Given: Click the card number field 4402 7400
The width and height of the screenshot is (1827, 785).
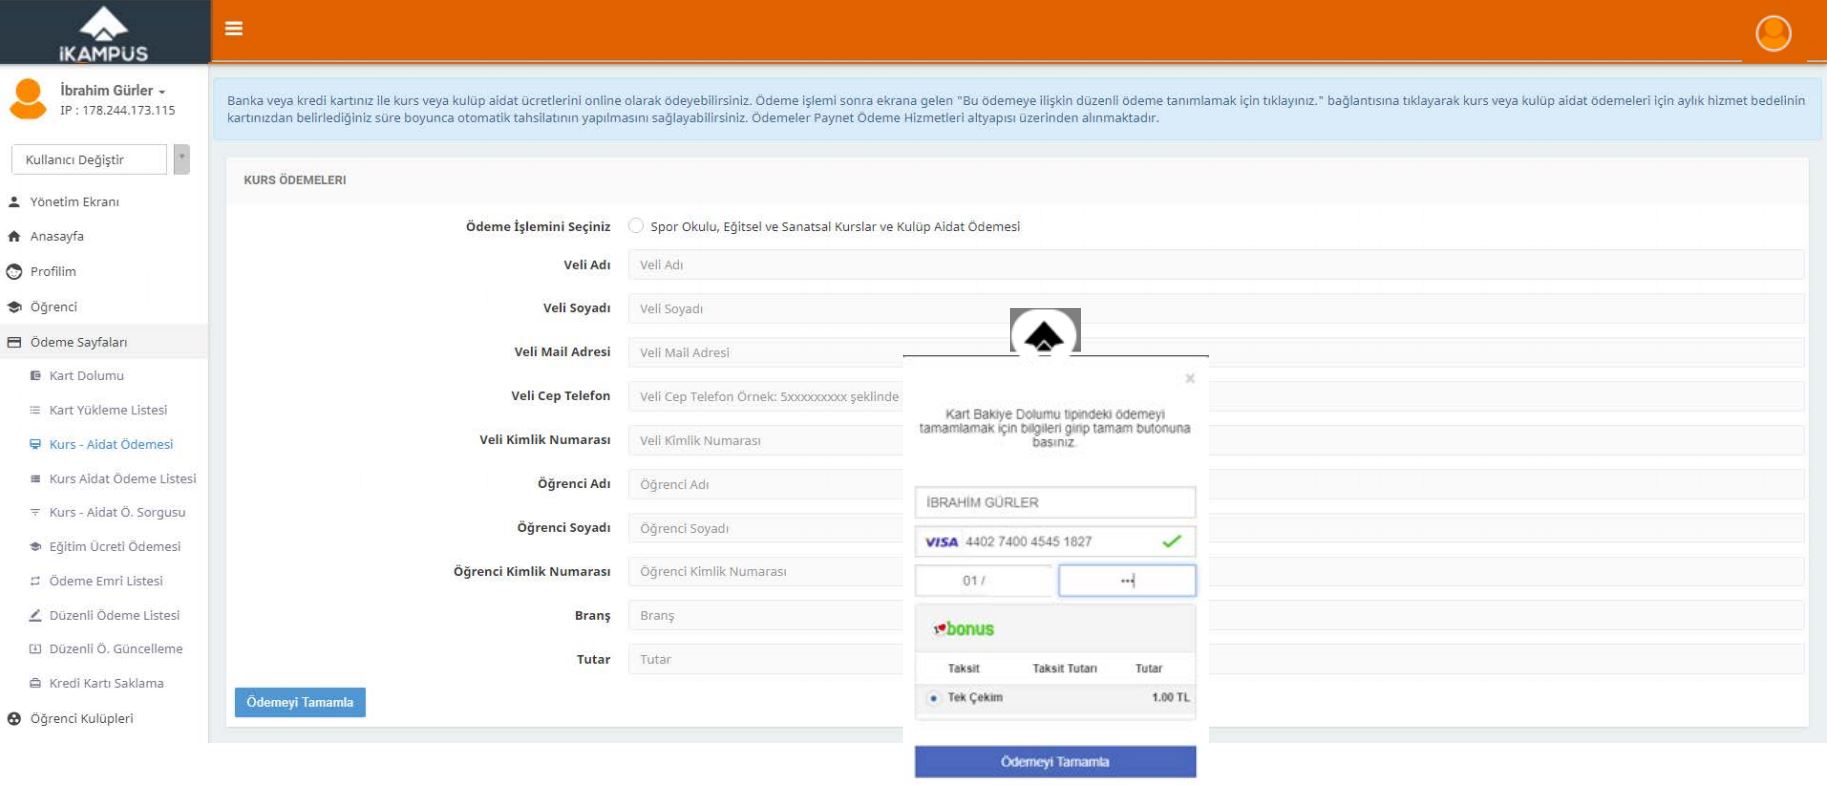Looking at the screenshot, I should (1055, 542).
